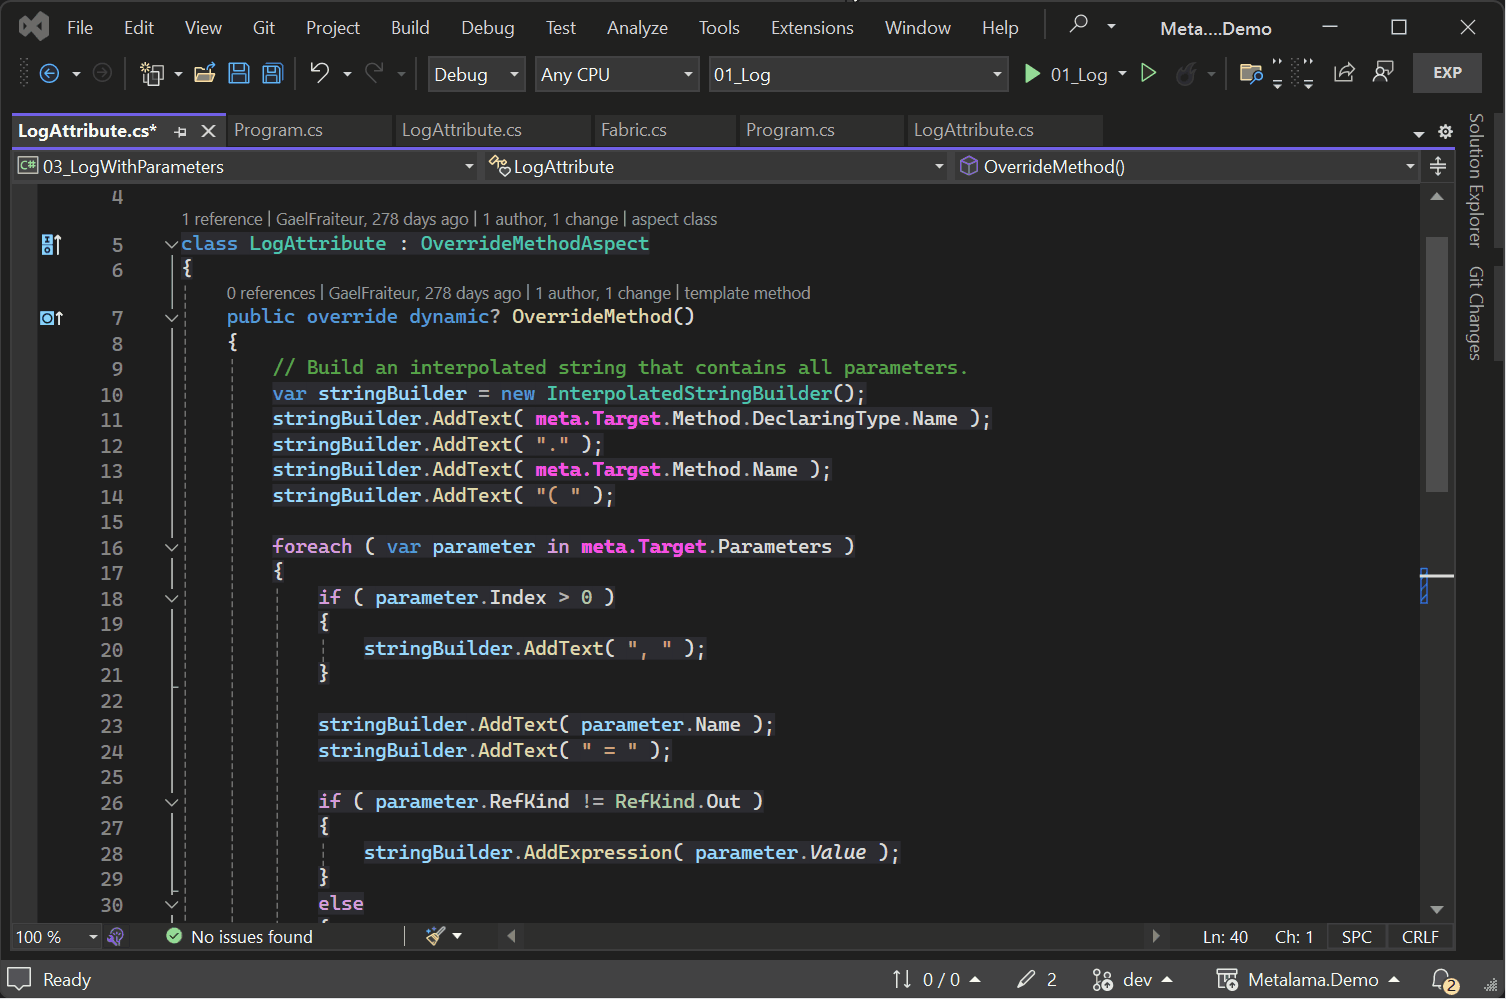
Task: Click the pending changes pencil icon
Action: (1037, 980)
